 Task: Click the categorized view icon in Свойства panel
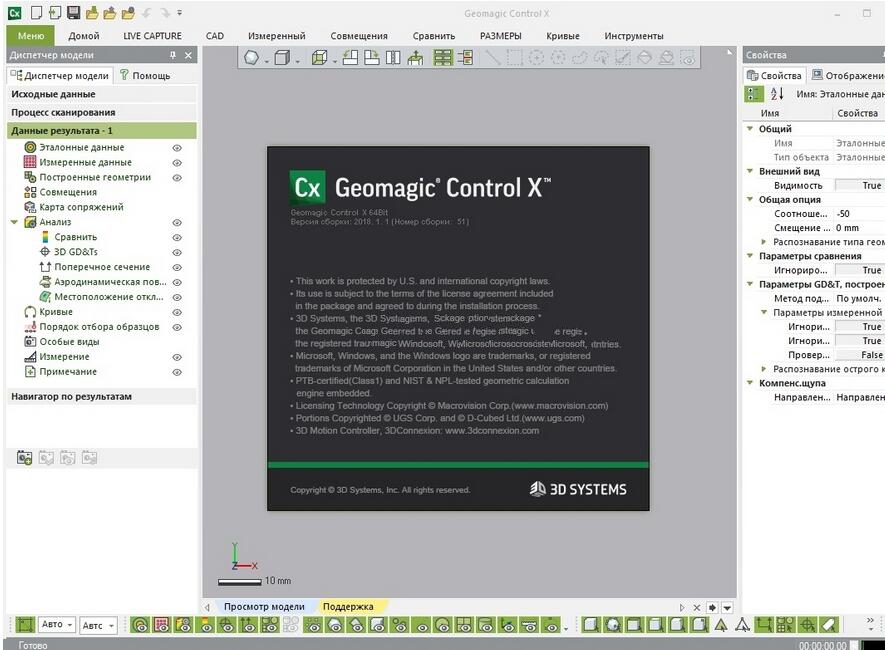pyautogui.click(x=754, y=94)
